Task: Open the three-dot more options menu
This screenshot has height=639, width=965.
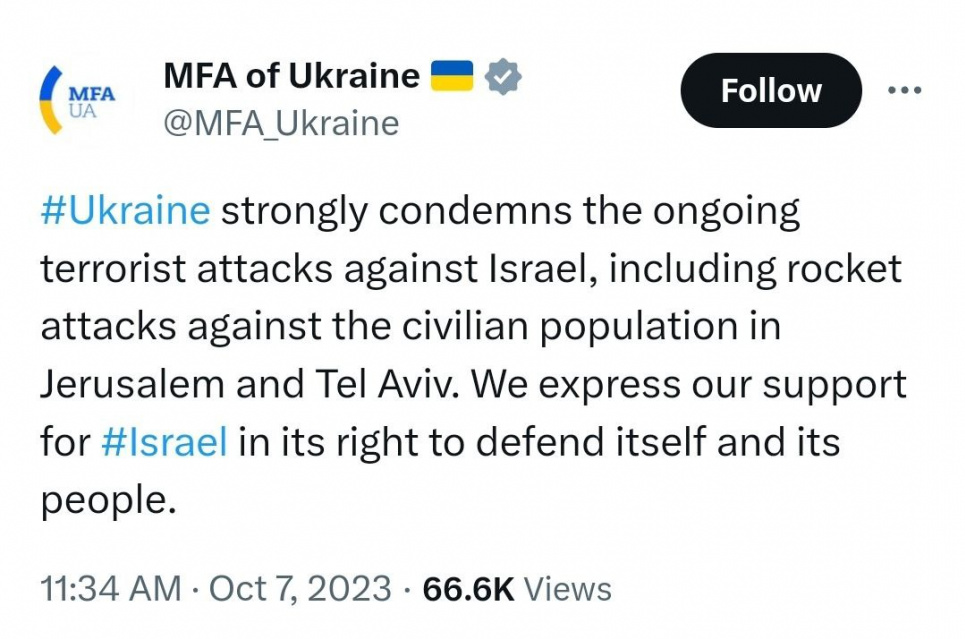Action: click(905, 90)
